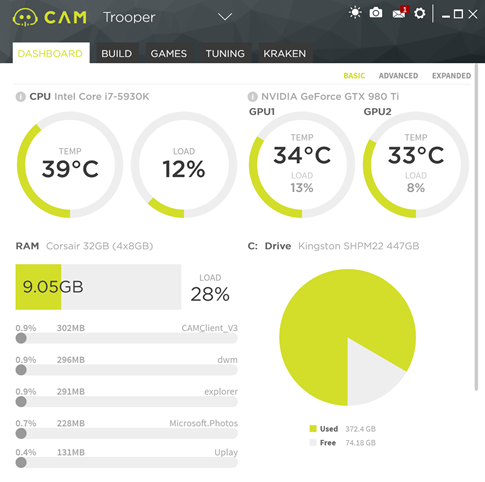Switch to the EXPANDED view mode
This screenshot has width=485, height=482.
pos(451,76)
